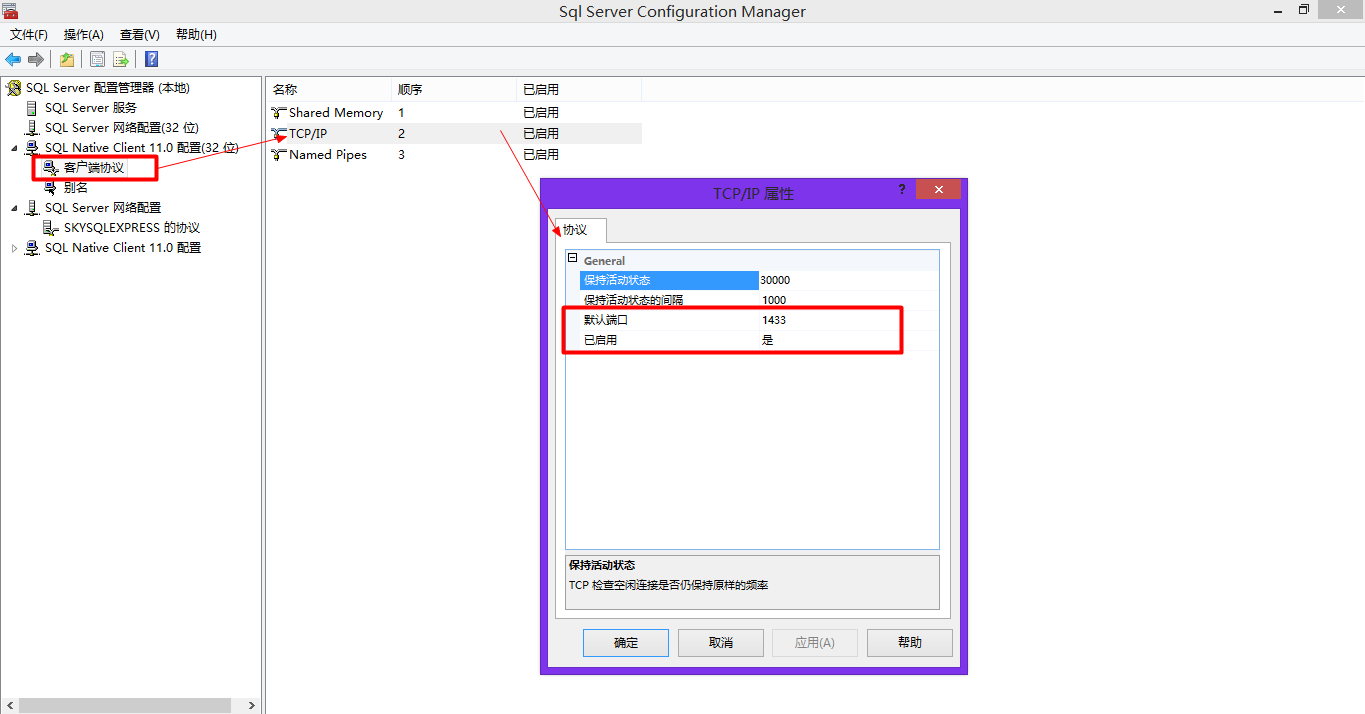Expand the collapsed SQL Native Client 11.0 配置 node
This screenshot has width=1365, height=714.
point(14,248)
